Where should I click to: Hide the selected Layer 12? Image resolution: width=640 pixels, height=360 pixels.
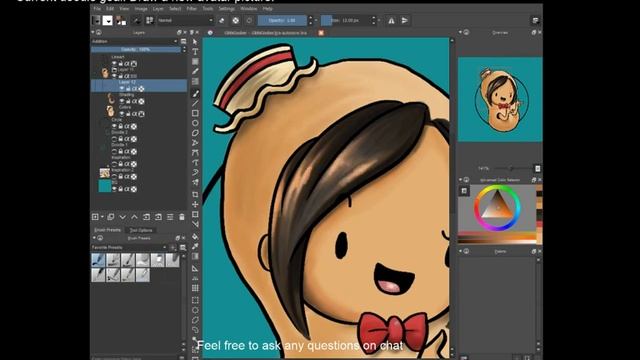122,89
